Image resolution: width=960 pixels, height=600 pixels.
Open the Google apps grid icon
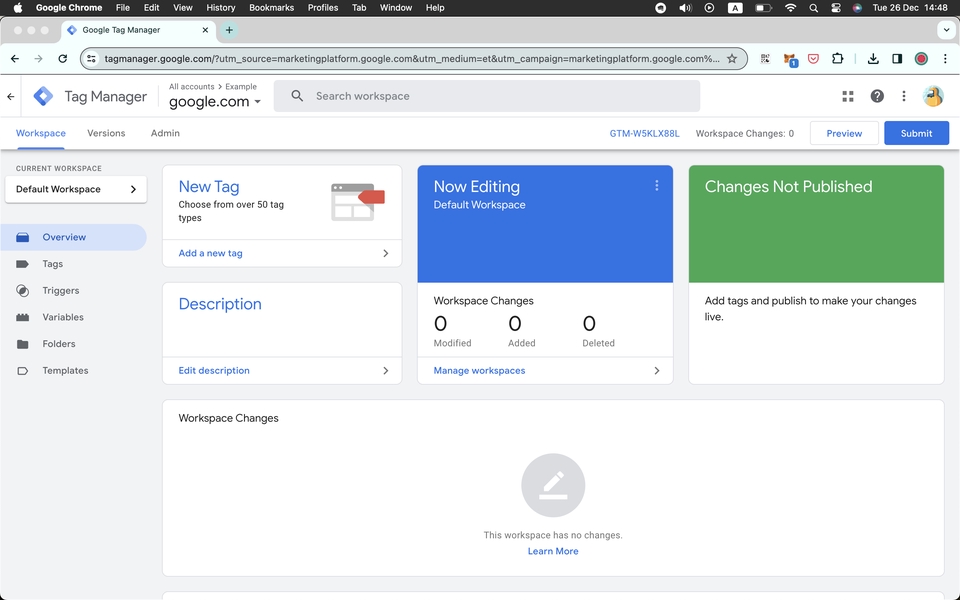(x=848, y=96)
